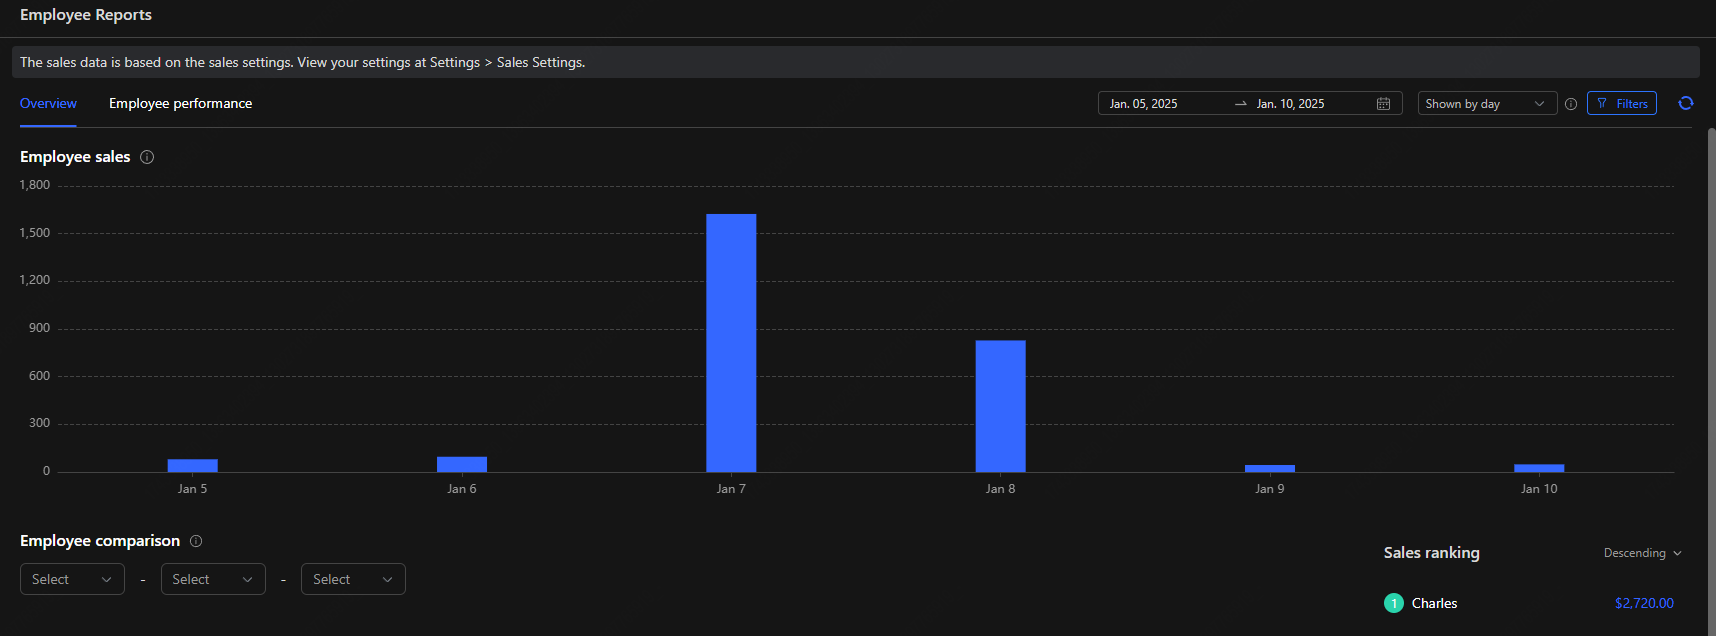Switch to the Overview tab

tap(48, 104)
